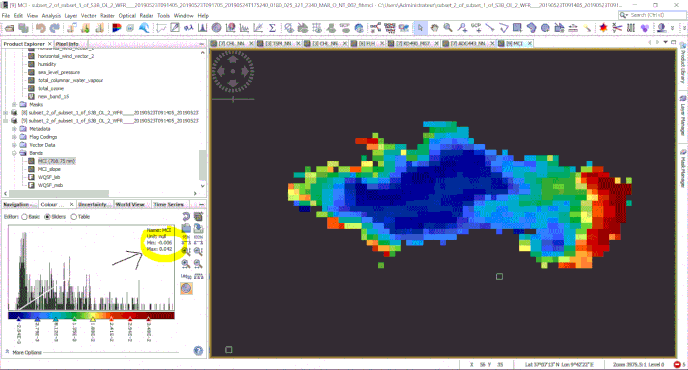Select the zoom magnifier tool in toolbar

448,28
